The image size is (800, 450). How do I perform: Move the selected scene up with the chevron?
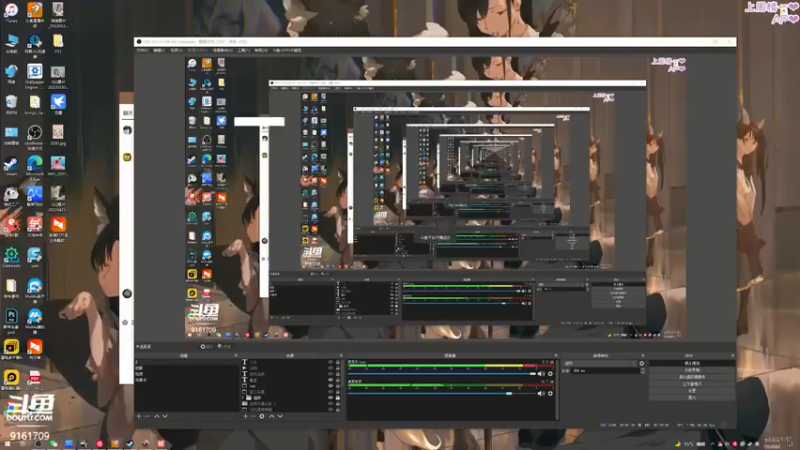157,416
